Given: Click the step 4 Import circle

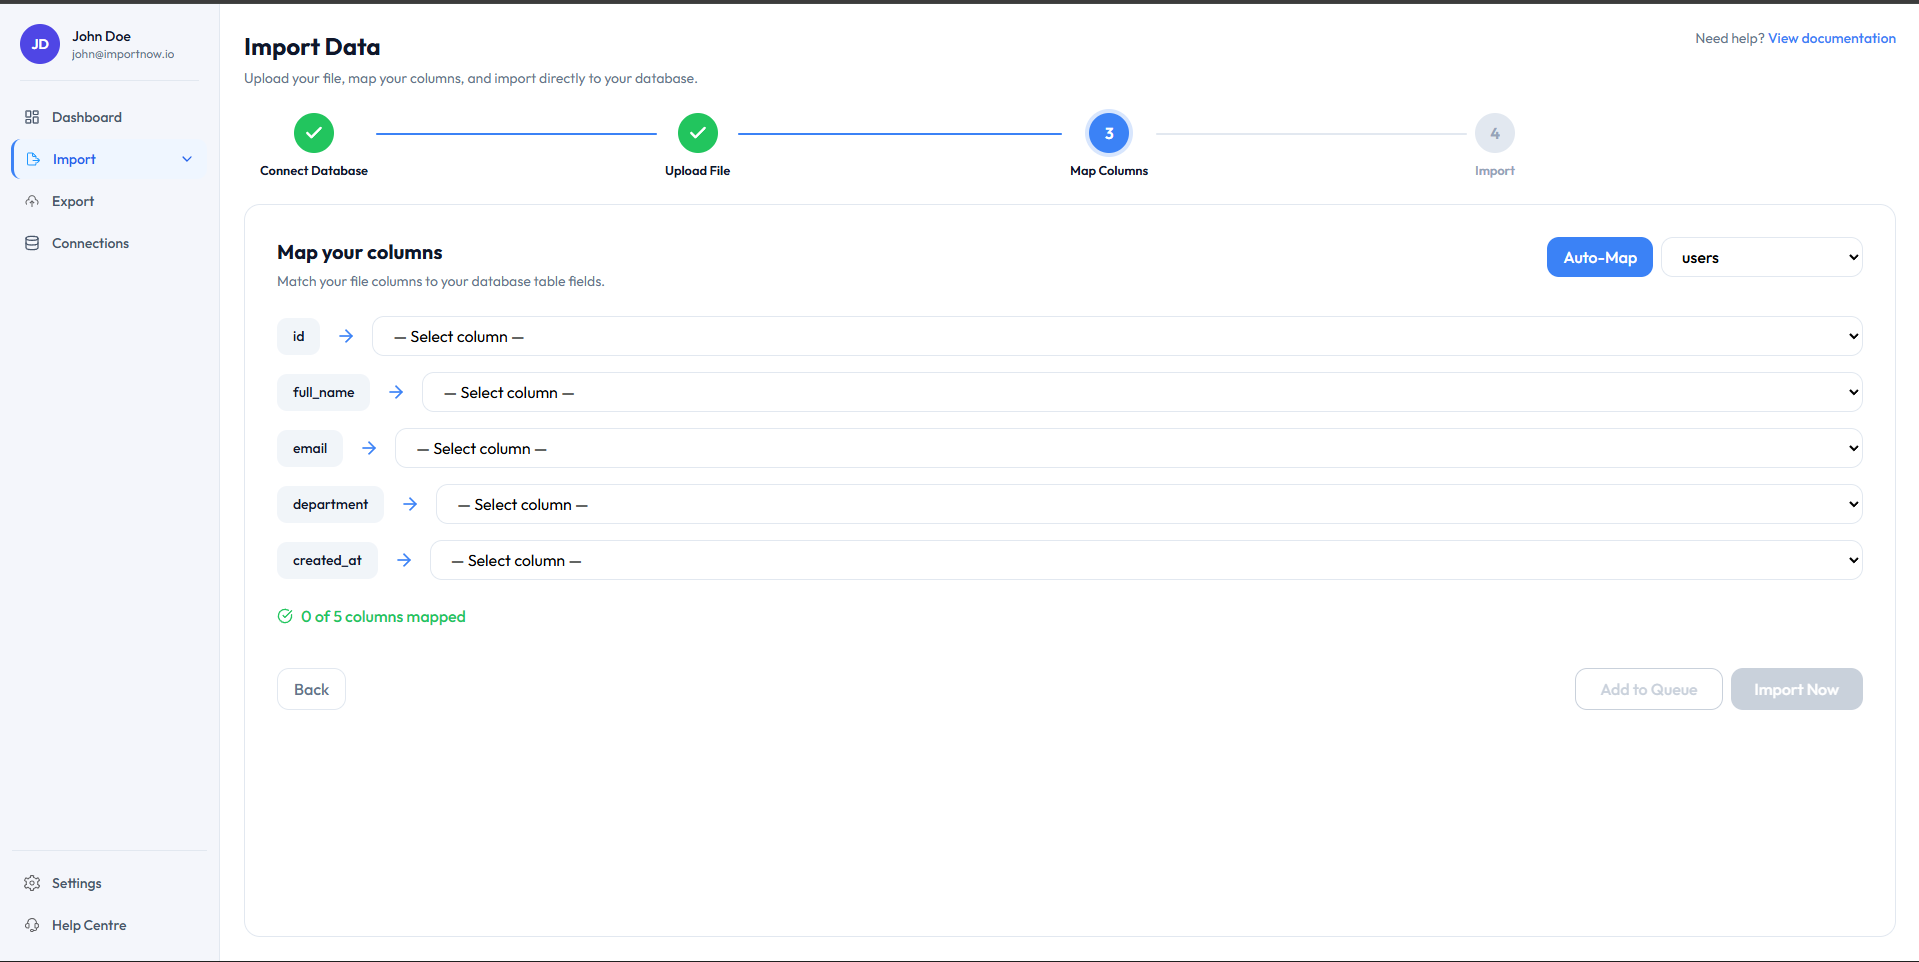Looking at the screenshot, I should tap(1494, 133).
